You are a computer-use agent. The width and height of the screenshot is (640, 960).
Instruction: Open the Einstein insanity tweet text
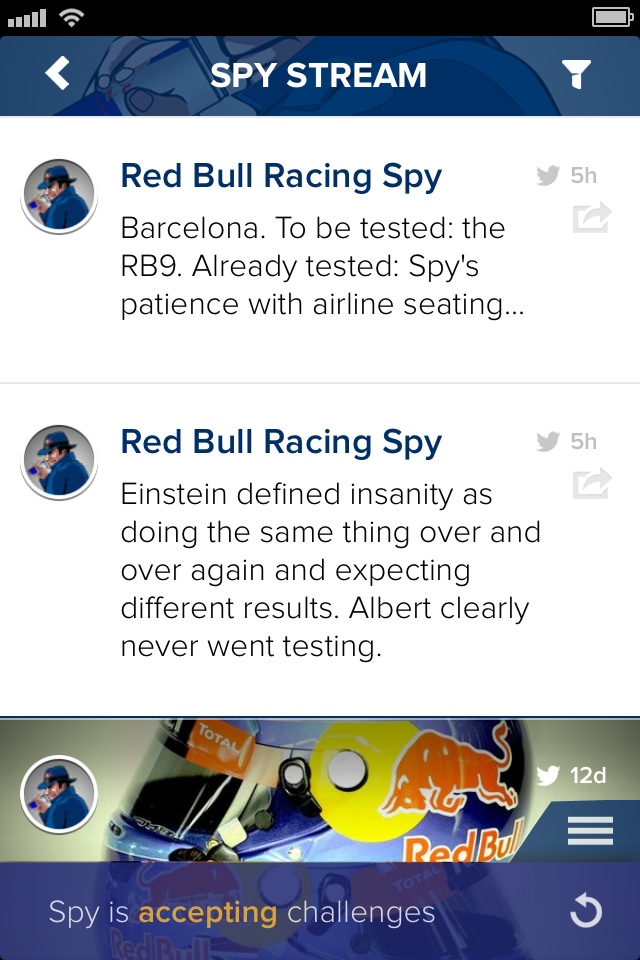coord(330,570)
